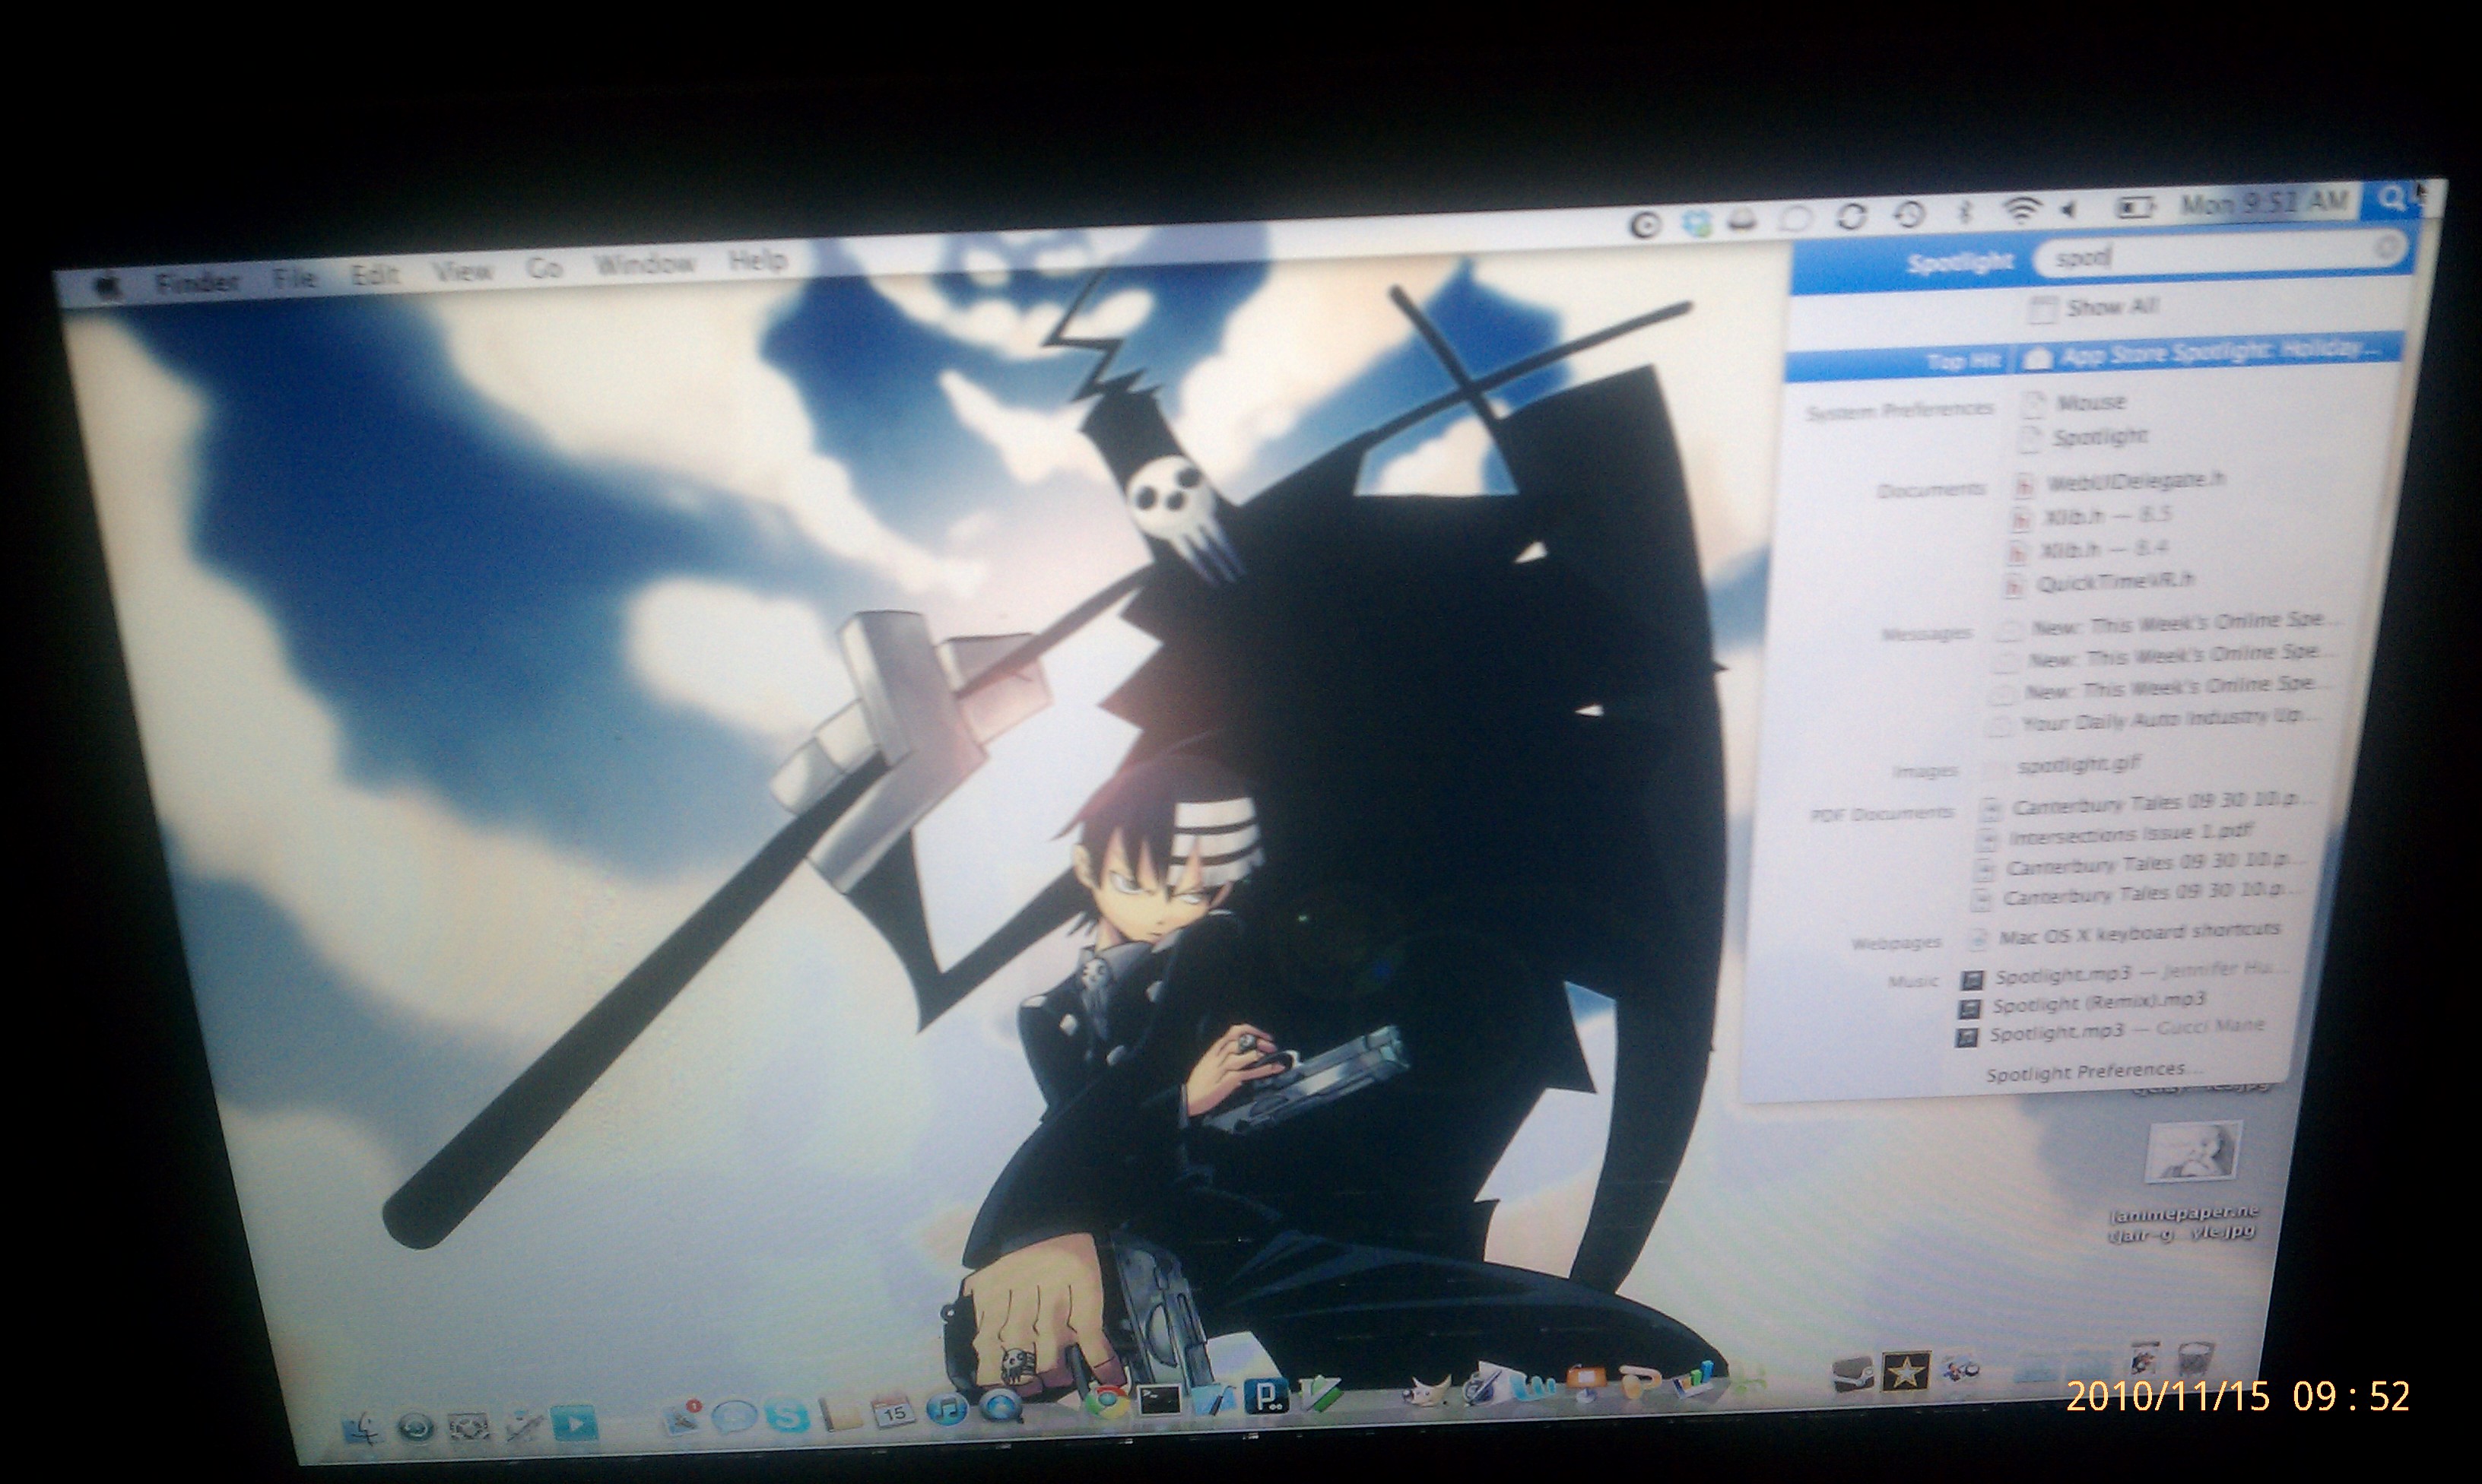
Task: Open the dark blue P app icon
Action: (x=1266, y=1396)
